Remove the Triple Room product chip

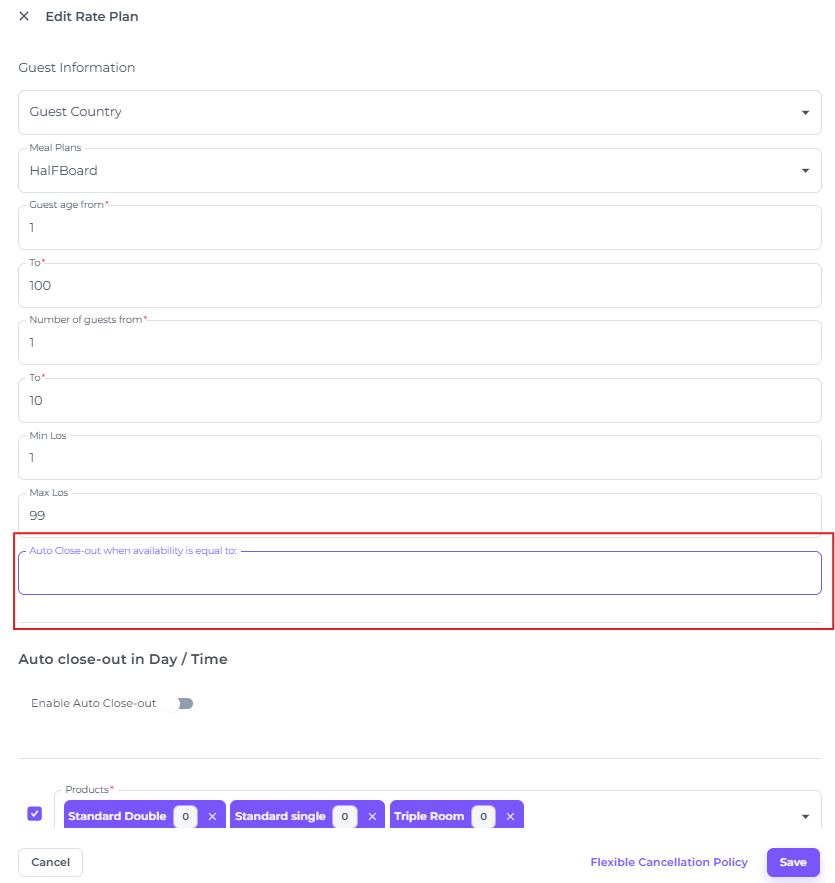tap(510, 817)
